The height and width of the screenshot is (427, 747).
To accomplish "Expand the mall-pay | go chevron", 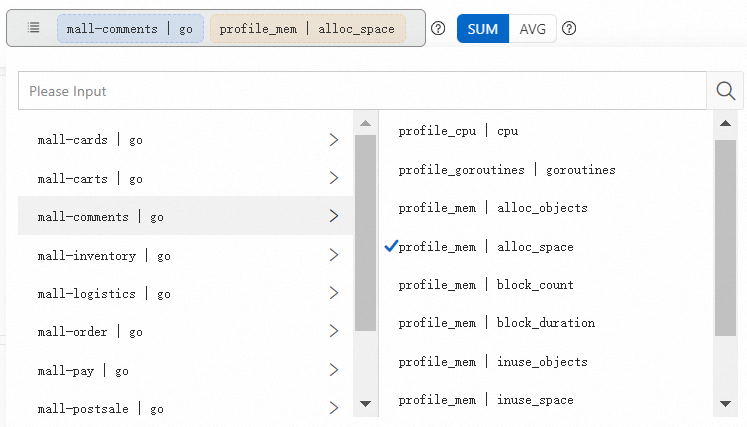I will coord(334,370).
